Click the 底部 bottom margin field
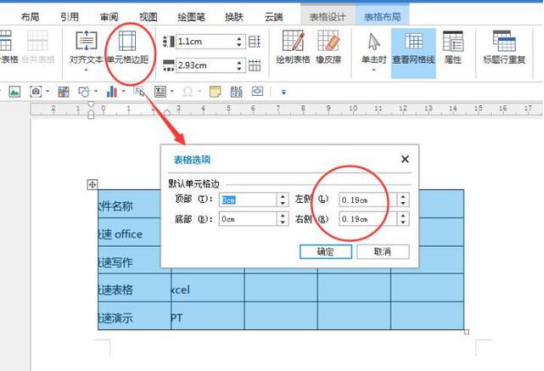This screenshot has height=371, width=544. pyautogui.click(x=248, y=219)
